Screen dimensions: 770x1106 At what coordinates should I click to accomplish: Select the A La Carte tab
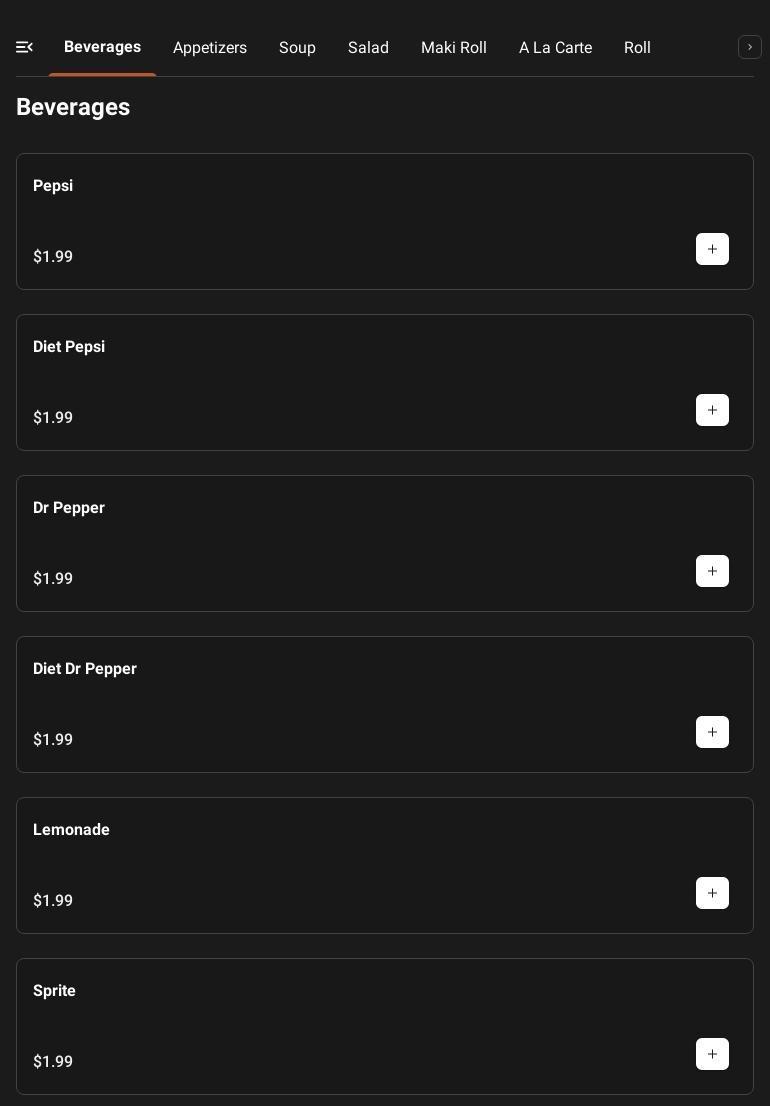click(x=555, y=47)
